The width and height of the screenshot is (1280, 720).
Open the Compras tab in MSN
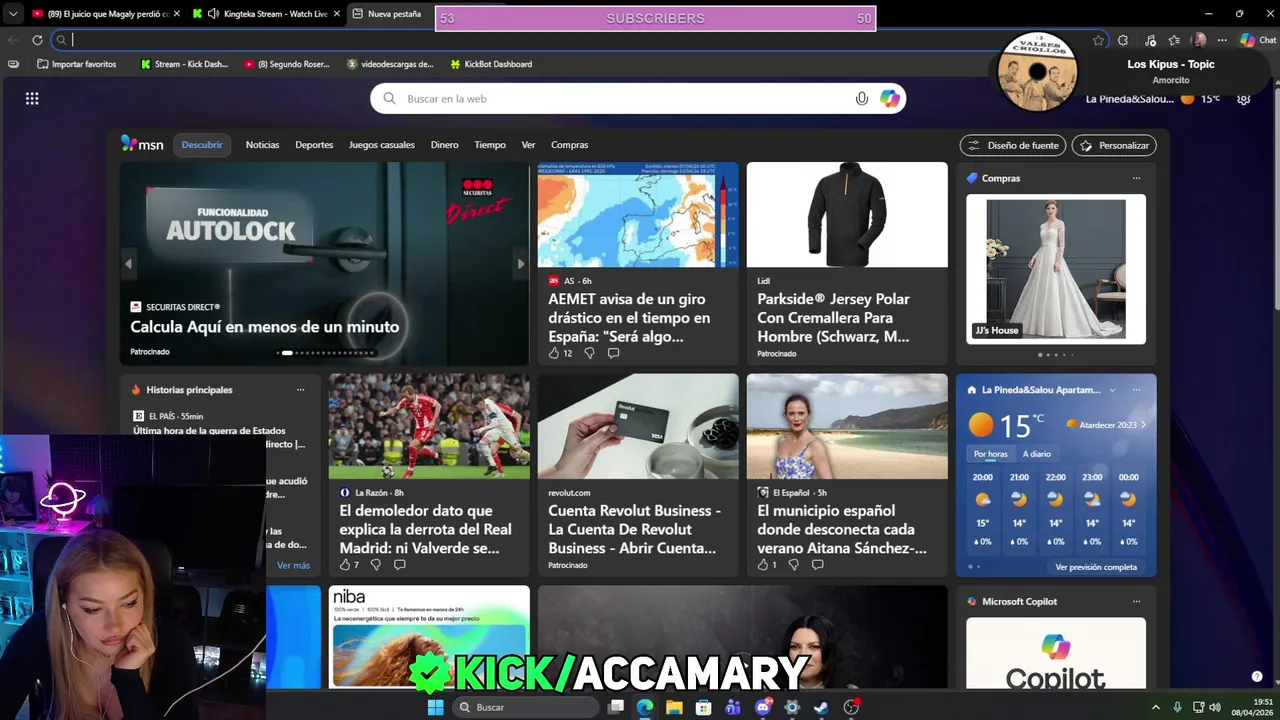569,145
